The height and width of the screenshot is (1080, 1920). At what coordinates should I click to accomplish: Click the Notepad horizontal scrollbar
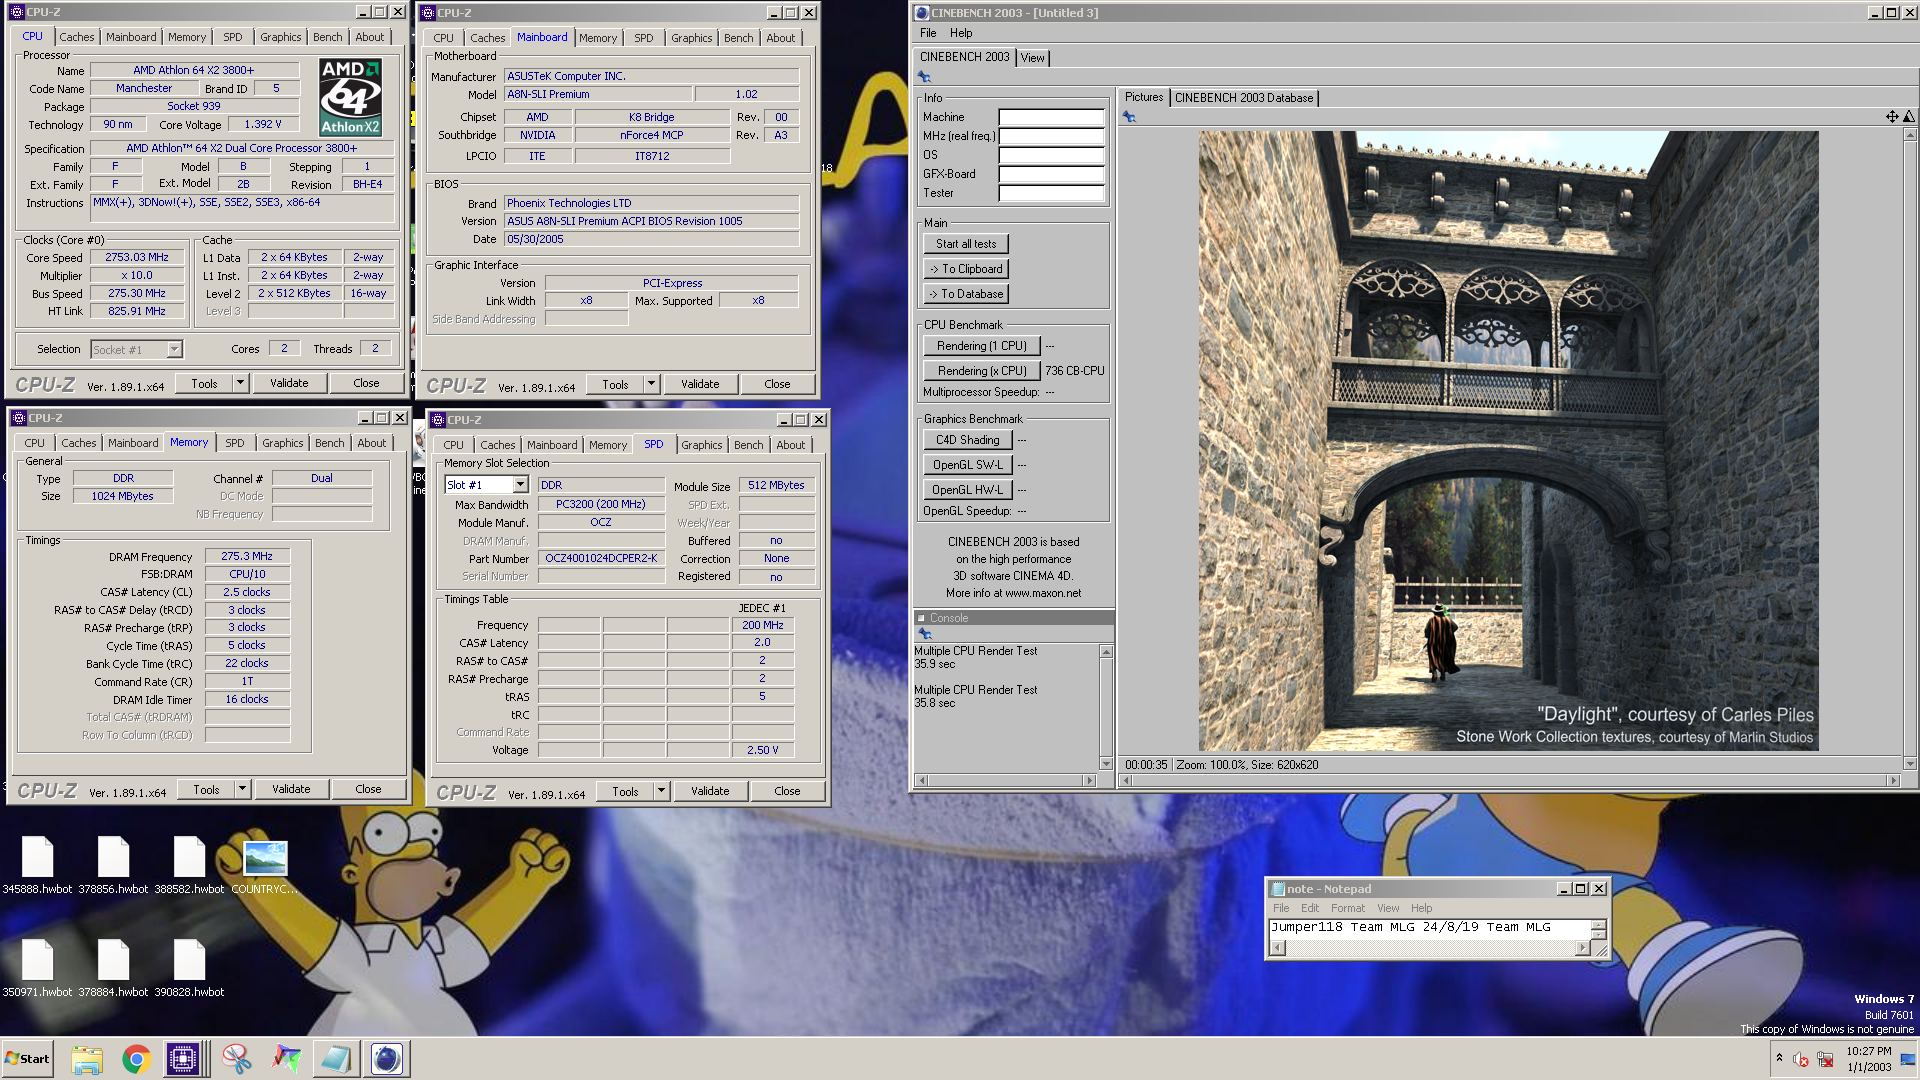1429,948
